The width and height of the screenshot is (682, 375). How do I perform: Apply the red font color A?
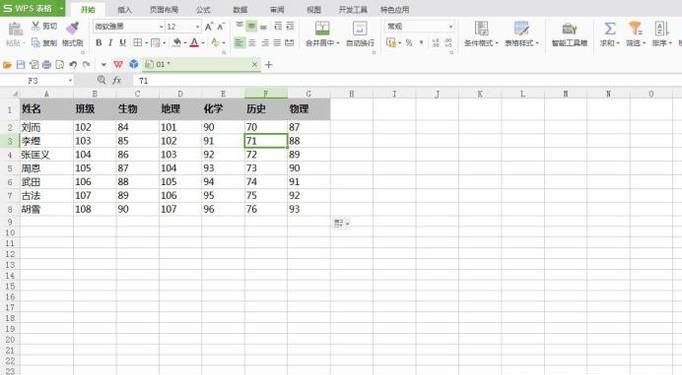click(x=194, y=43)
